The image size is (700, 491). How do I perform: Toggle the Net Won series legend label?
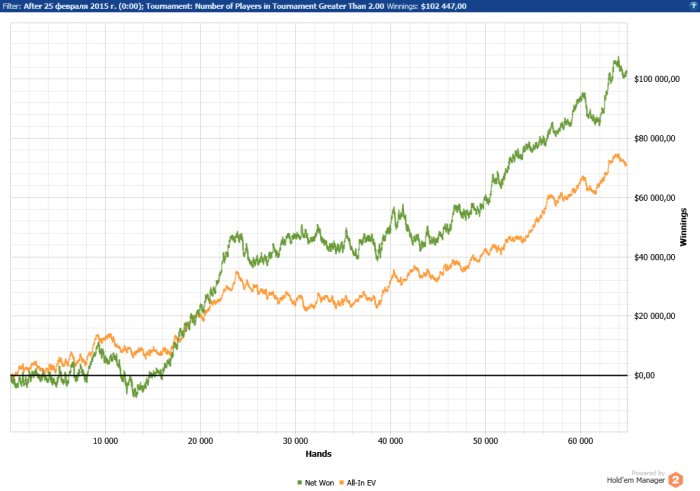(321, 482)
